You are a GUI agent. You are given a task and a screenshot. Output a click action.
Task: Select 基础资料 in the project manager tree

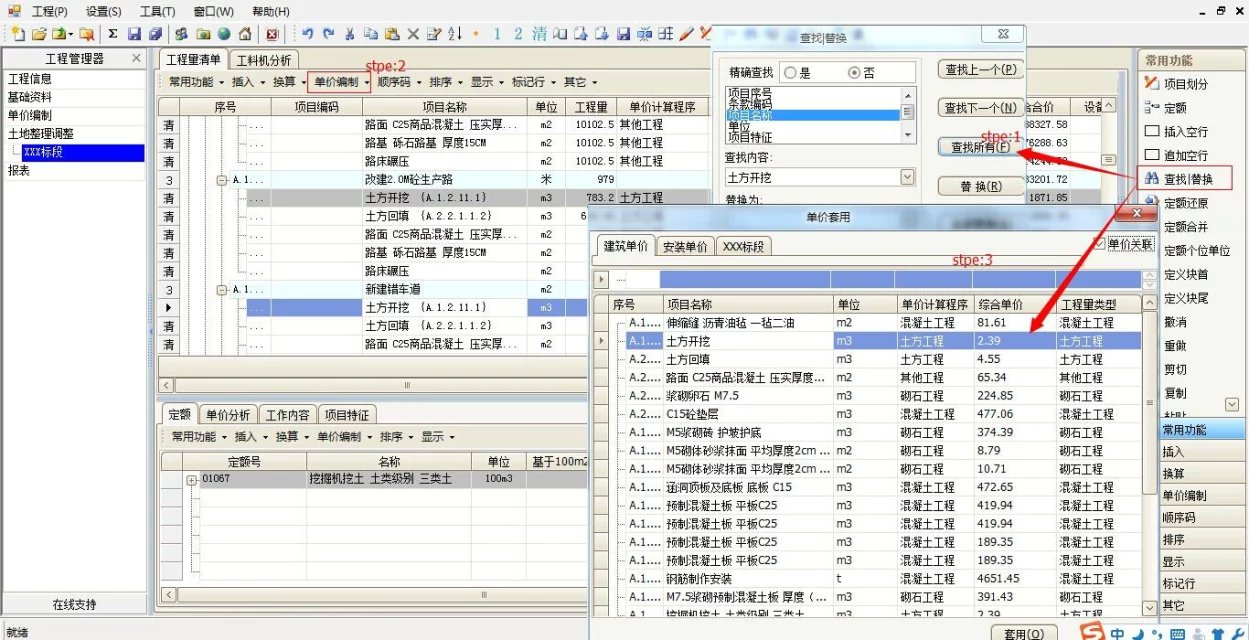click(x=30, y=97)
